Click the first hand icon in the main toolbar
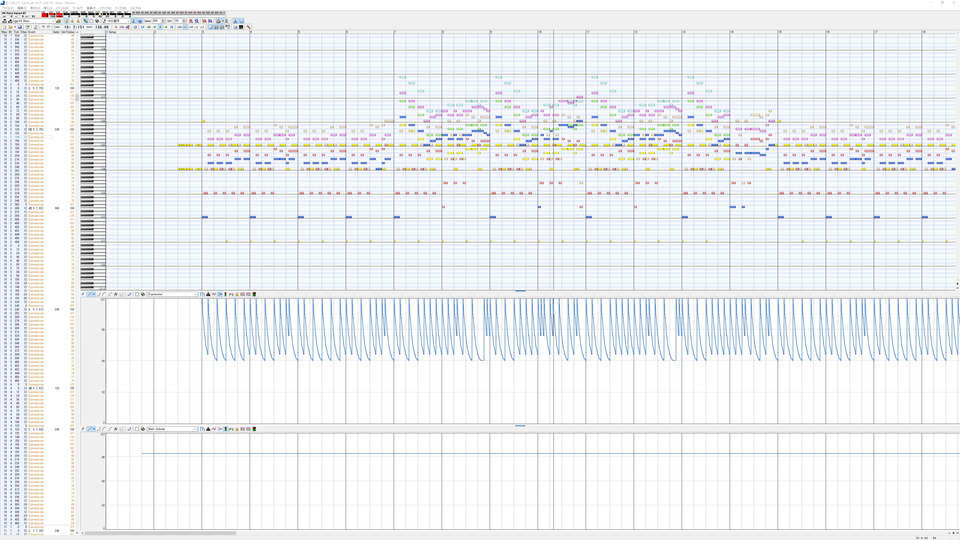960x540 pixels. pyautogui.click(x=66, y=21)
